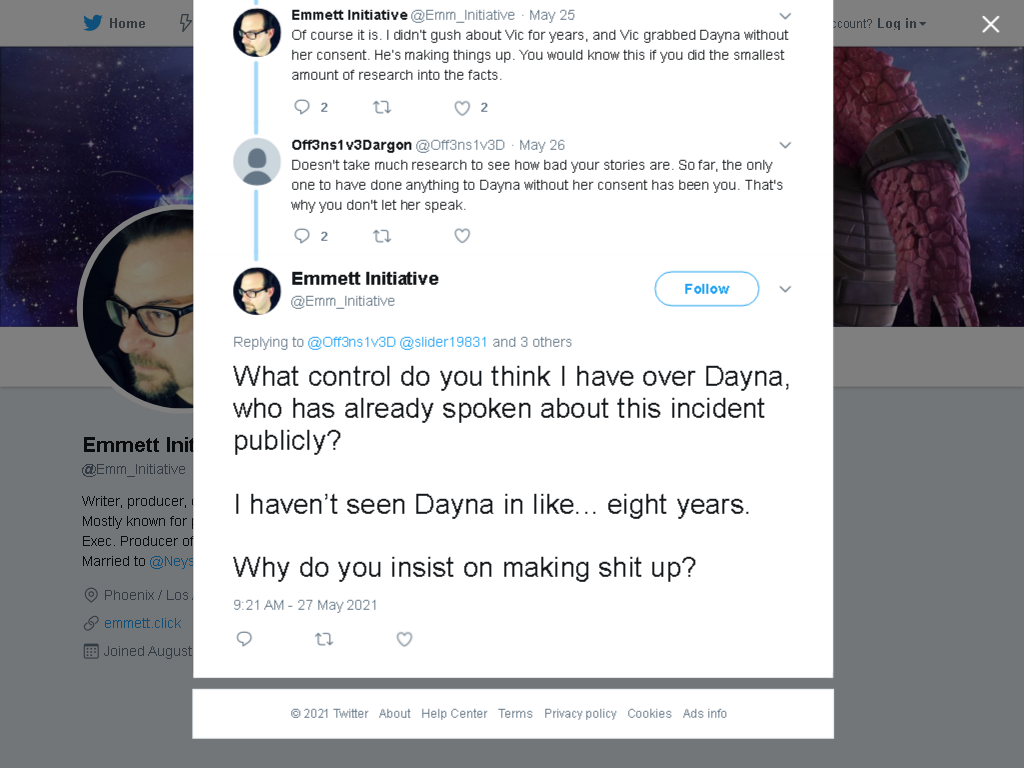Like Emmett Initiative's May 25 tweet
Image resolution: width=1024 pixels, height=768 pixels.
pos(462,108)
